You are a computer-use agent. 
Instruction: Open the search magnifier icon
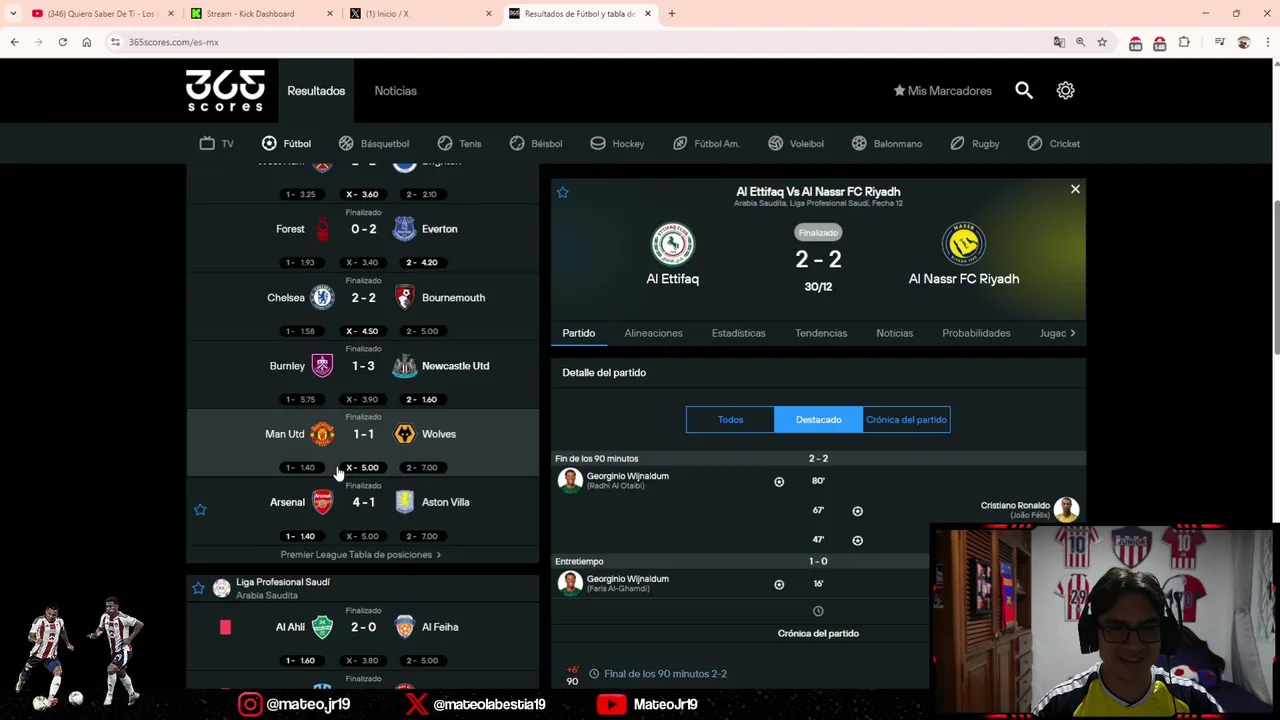[x=1024, y=91]
